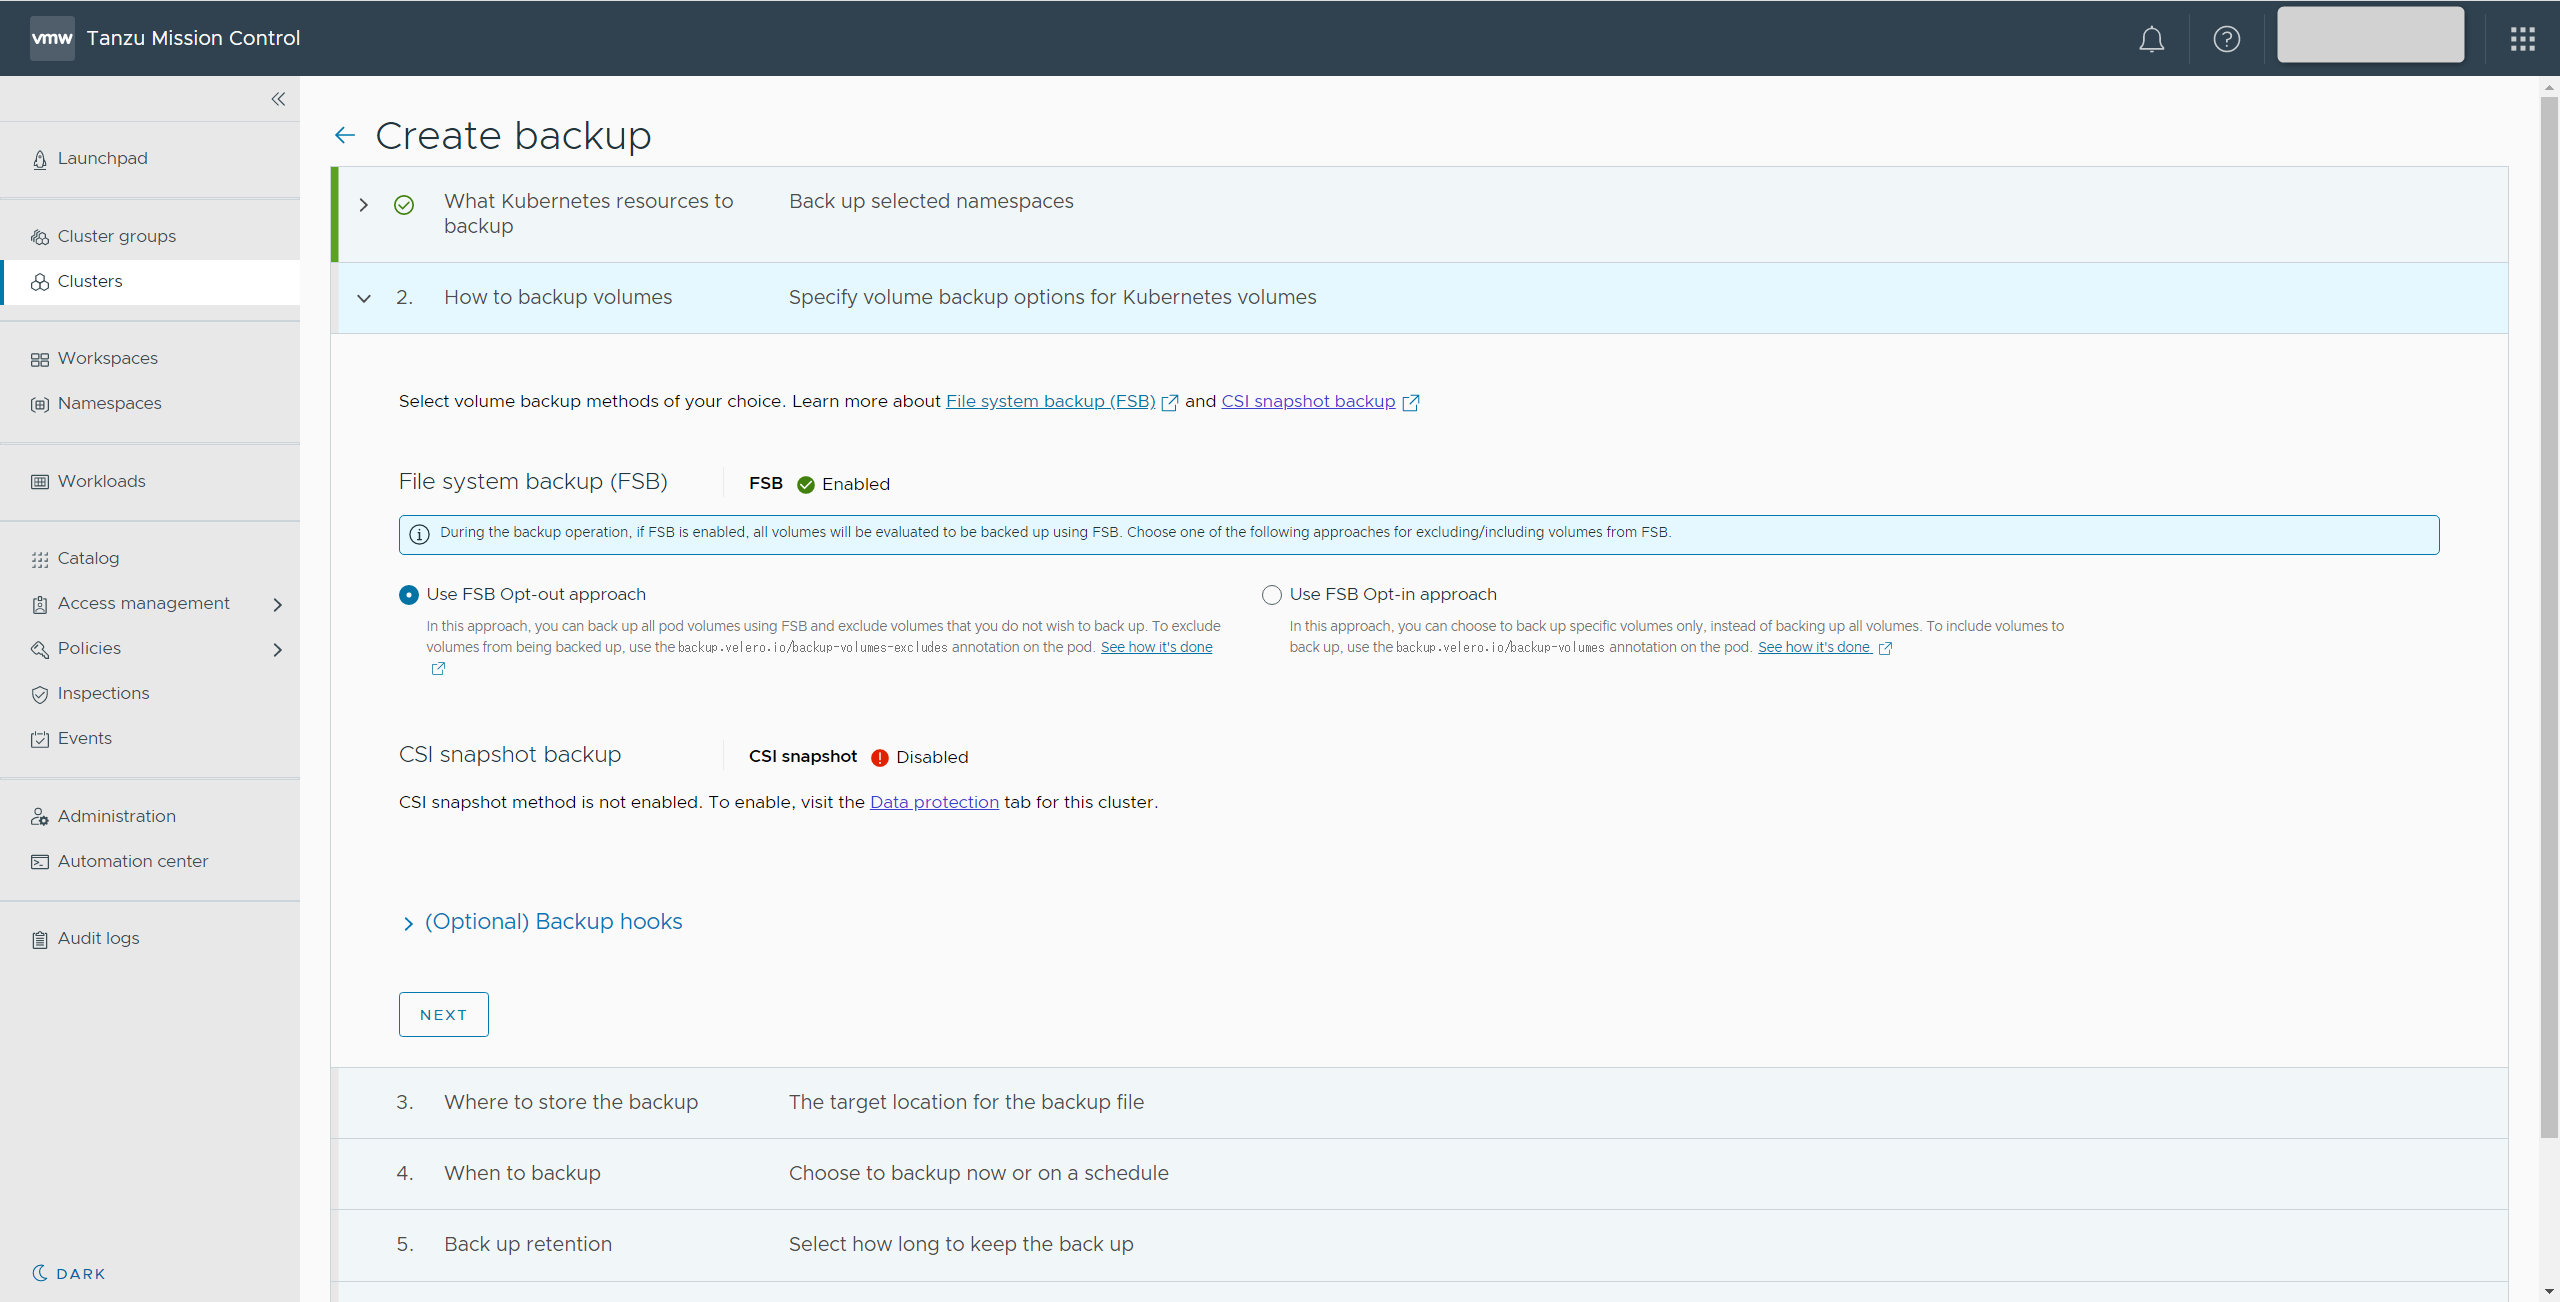The width and height of the screenshot is (2560, 1302).
Task: Click the NEXT button
Action: click(443, 1014)
